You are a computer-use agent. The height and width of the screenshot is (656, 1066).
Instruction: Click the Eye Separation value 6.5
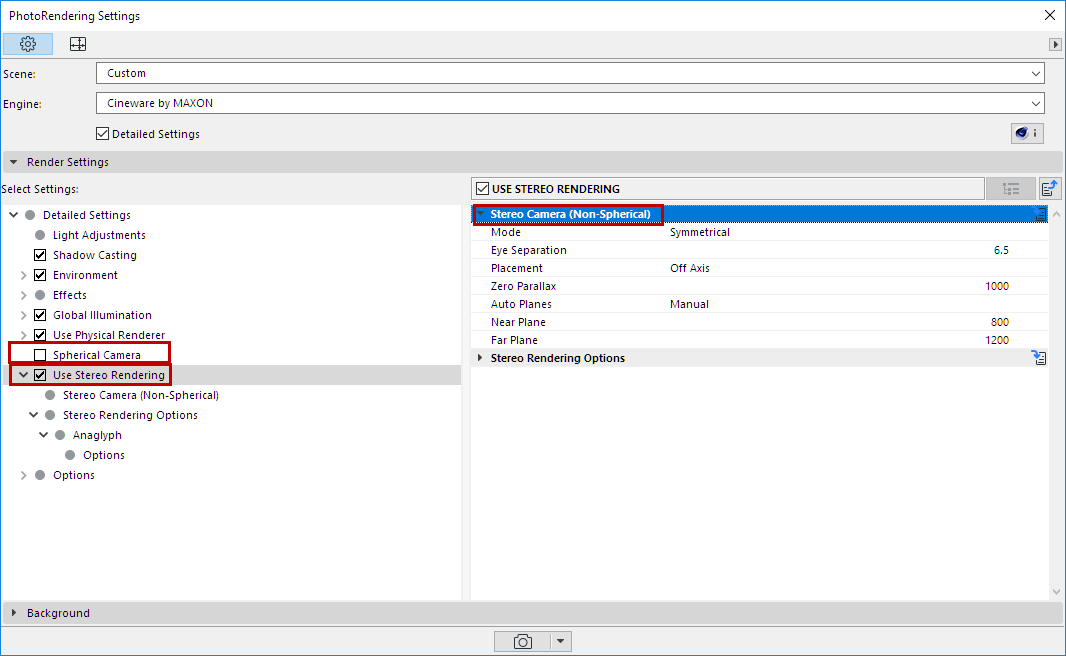(x=1001, y=250)
